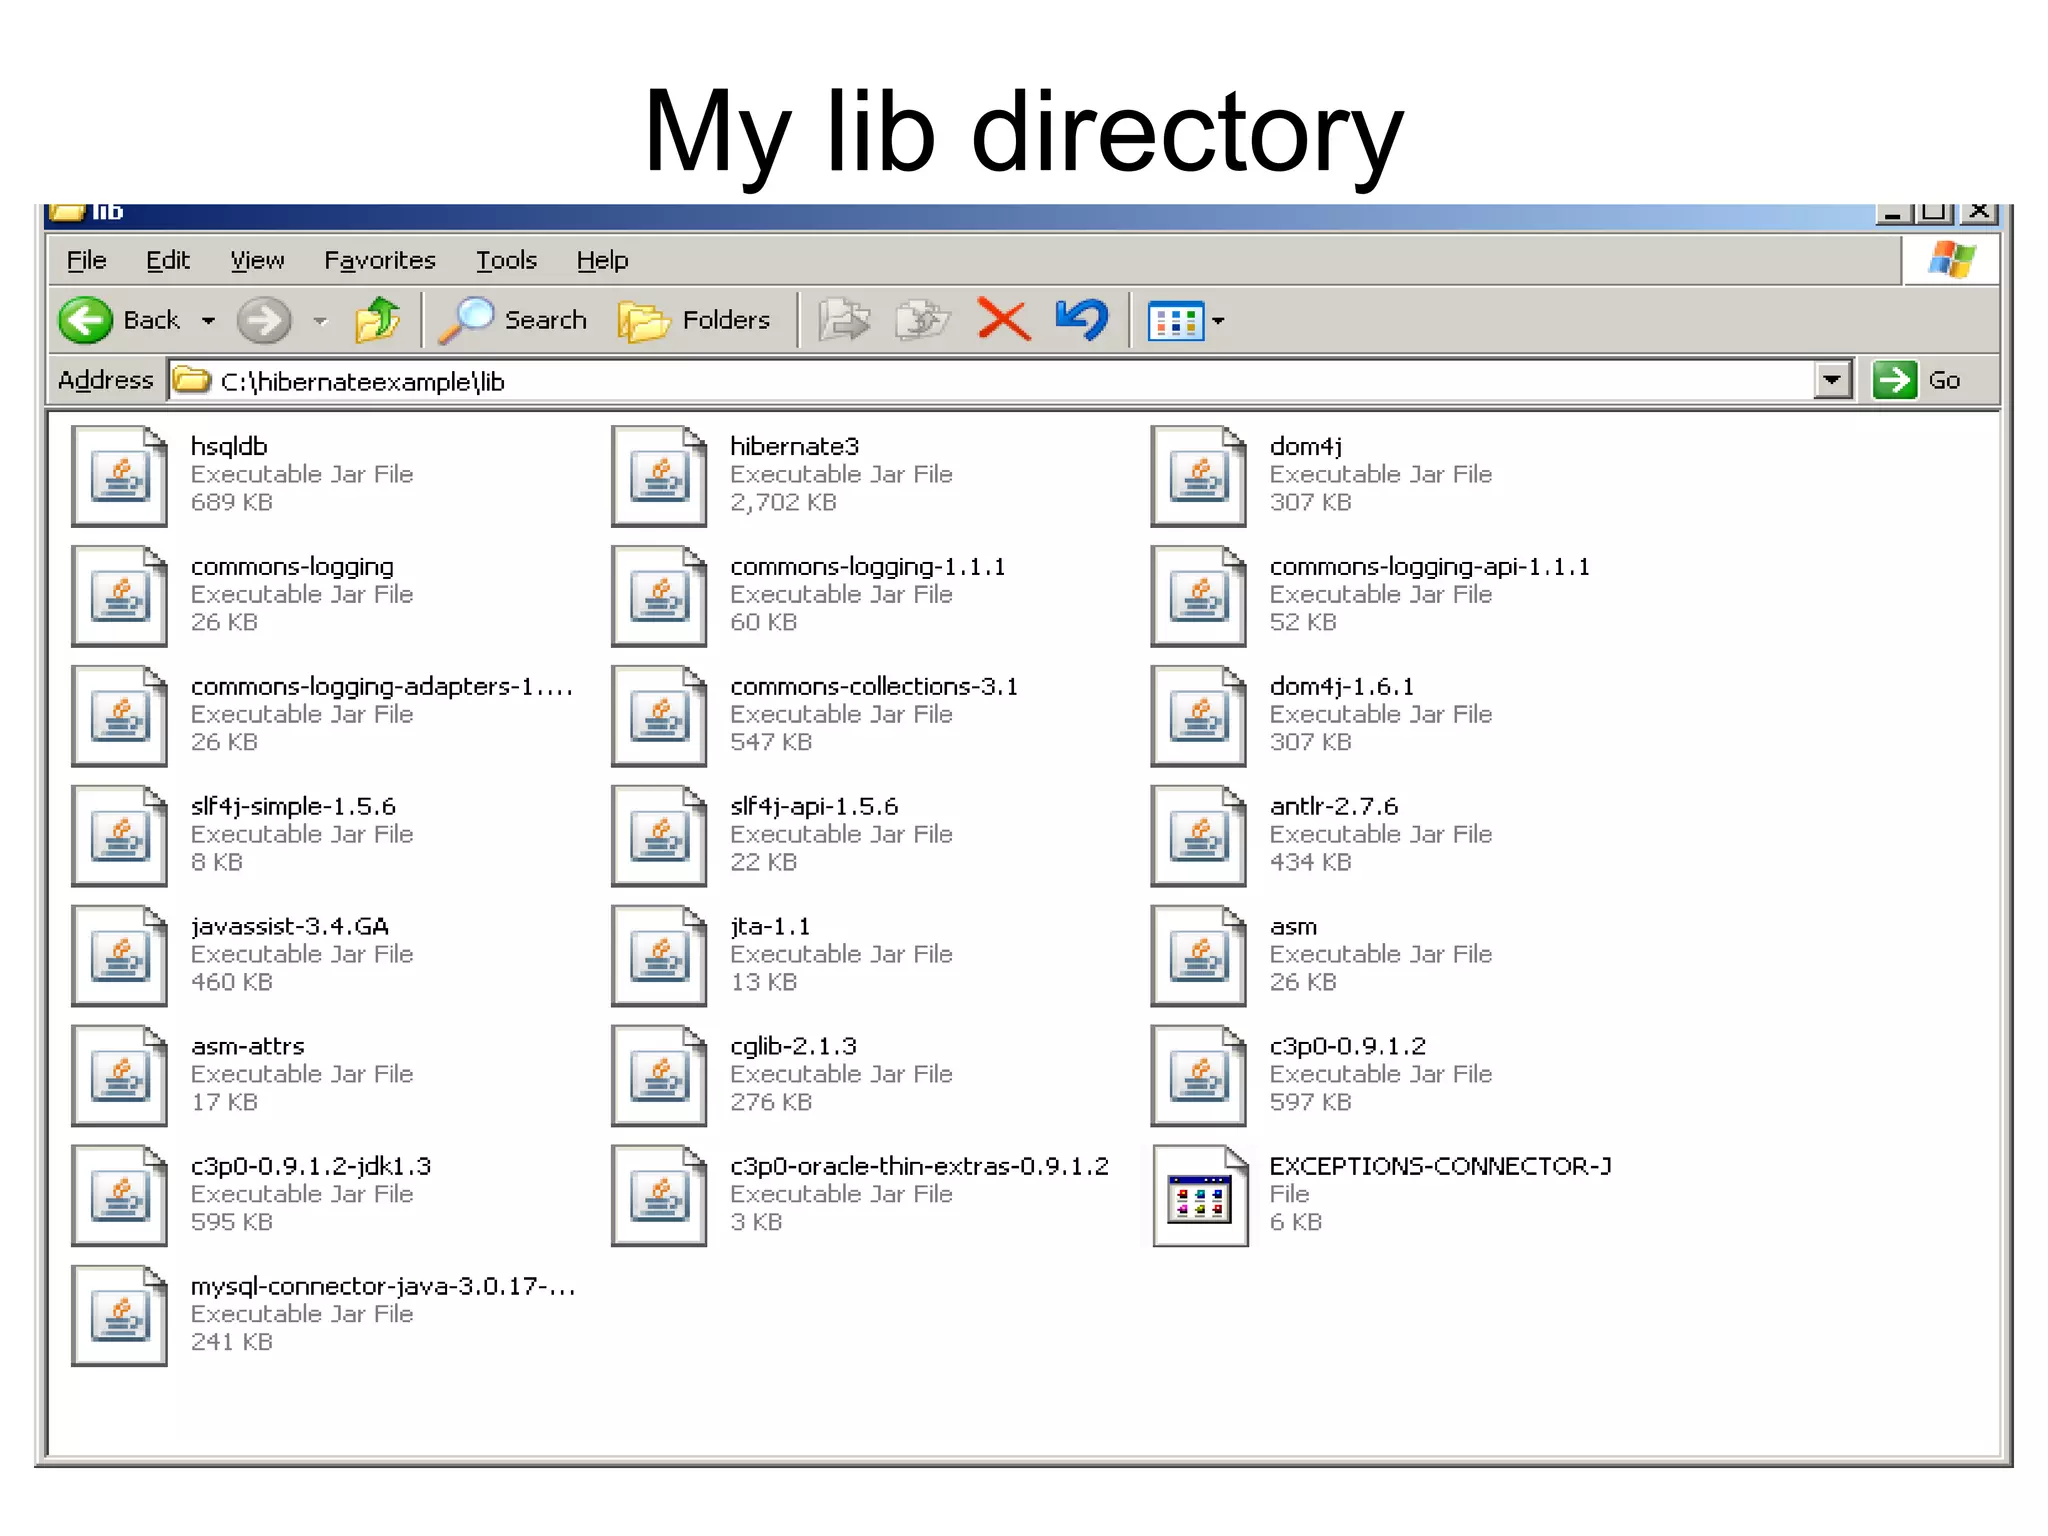Image resolution: width=2048 pixels, height=1536 pixels.
Task: Open the Views icon menu
Action: point(1176,322)
